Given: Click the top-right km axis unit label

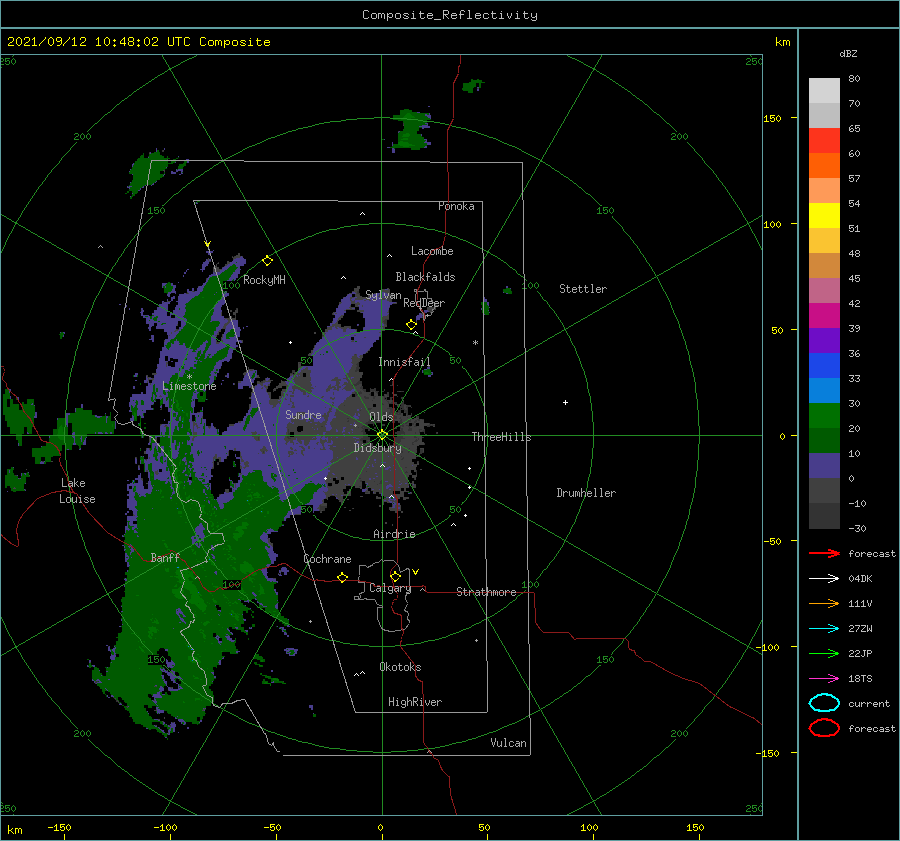Looking at the screenshot, I should (782, 42).
